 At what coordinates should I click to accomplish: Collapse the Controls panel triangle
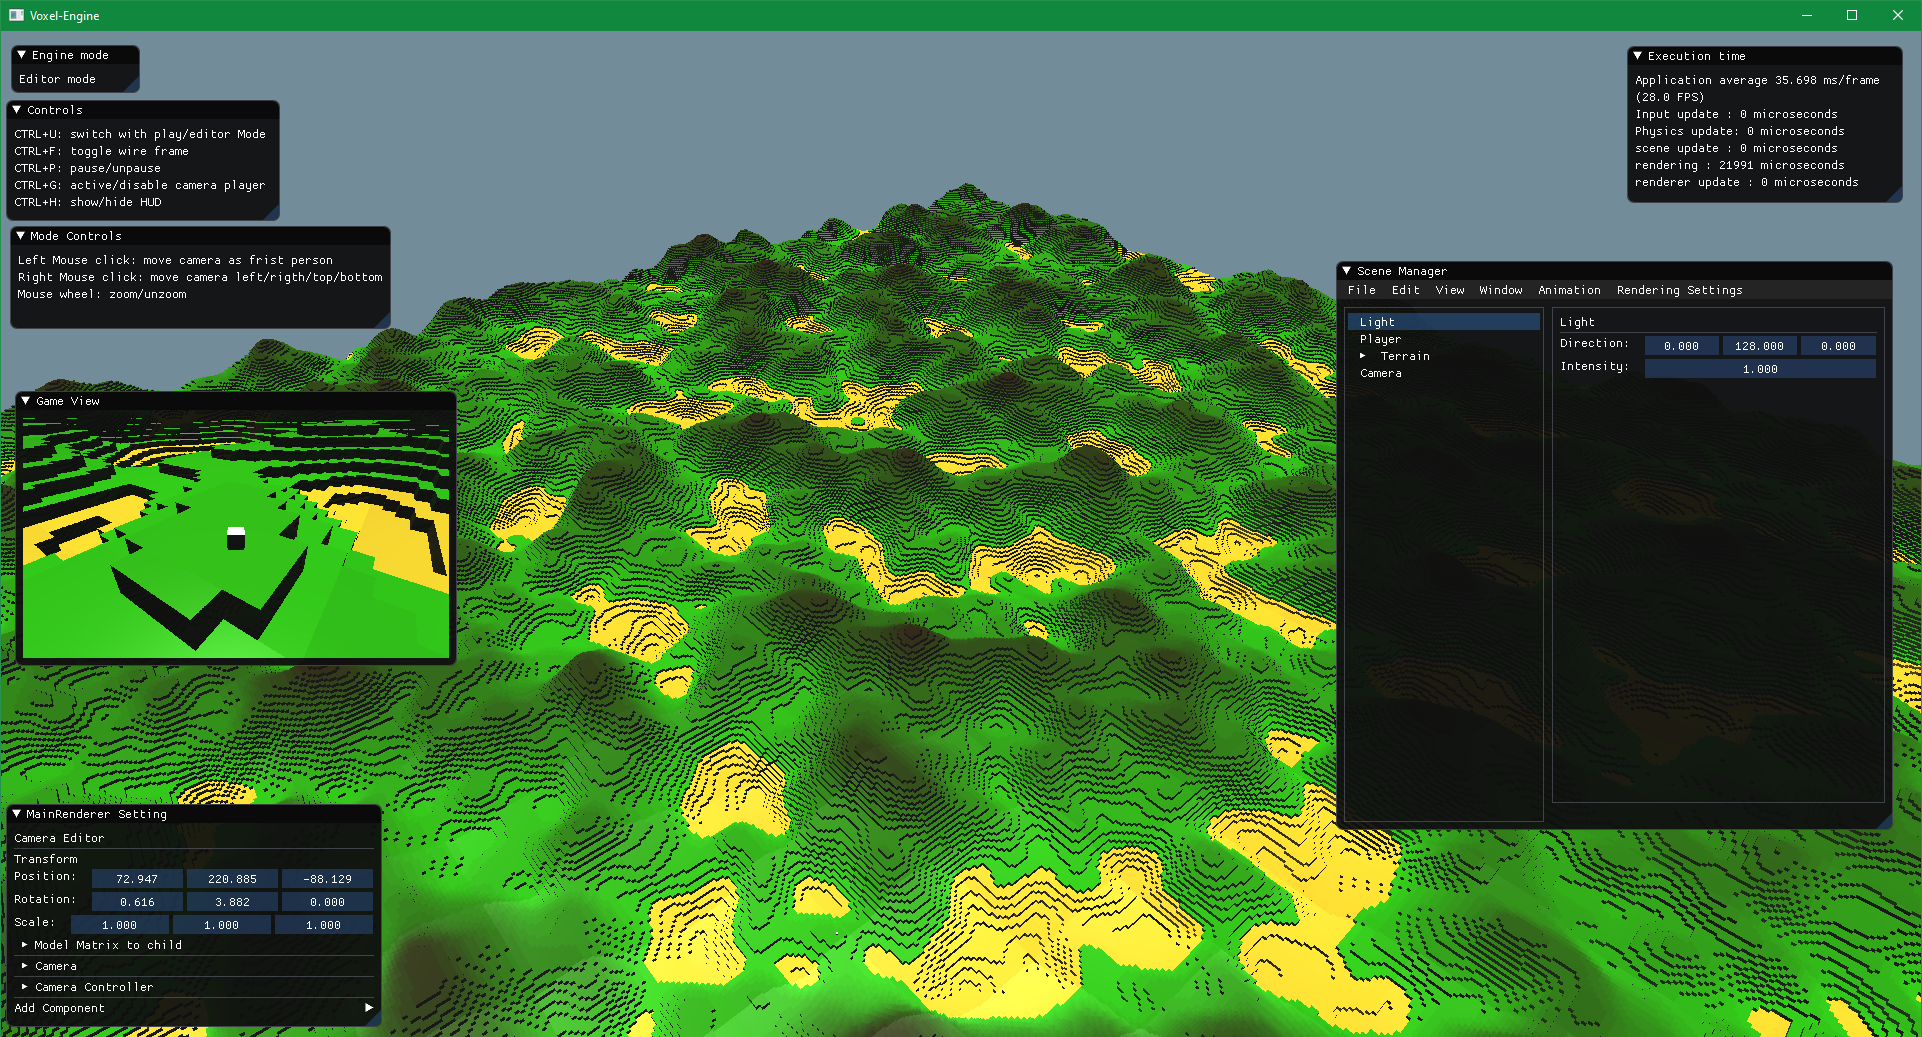[17, 110]
